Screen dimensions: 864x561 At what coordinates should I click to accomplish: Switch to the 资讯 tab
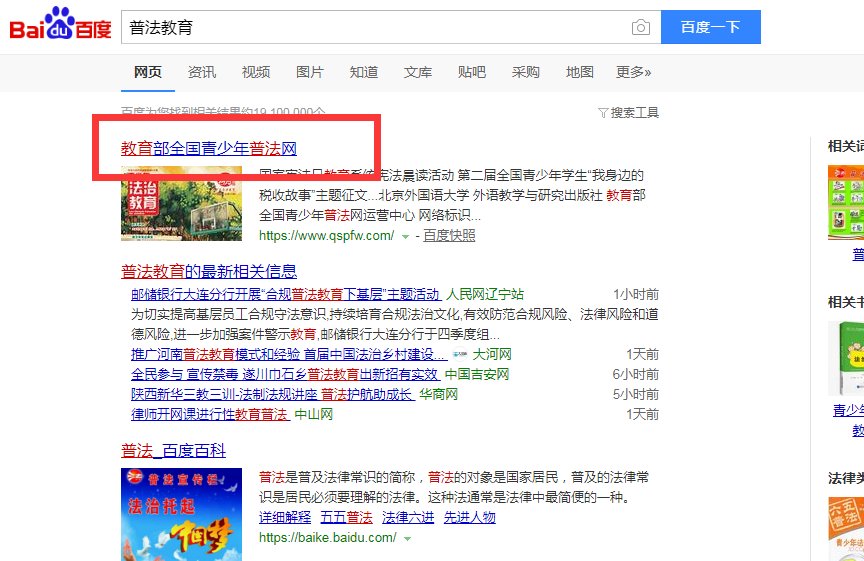tap(202, 72)
